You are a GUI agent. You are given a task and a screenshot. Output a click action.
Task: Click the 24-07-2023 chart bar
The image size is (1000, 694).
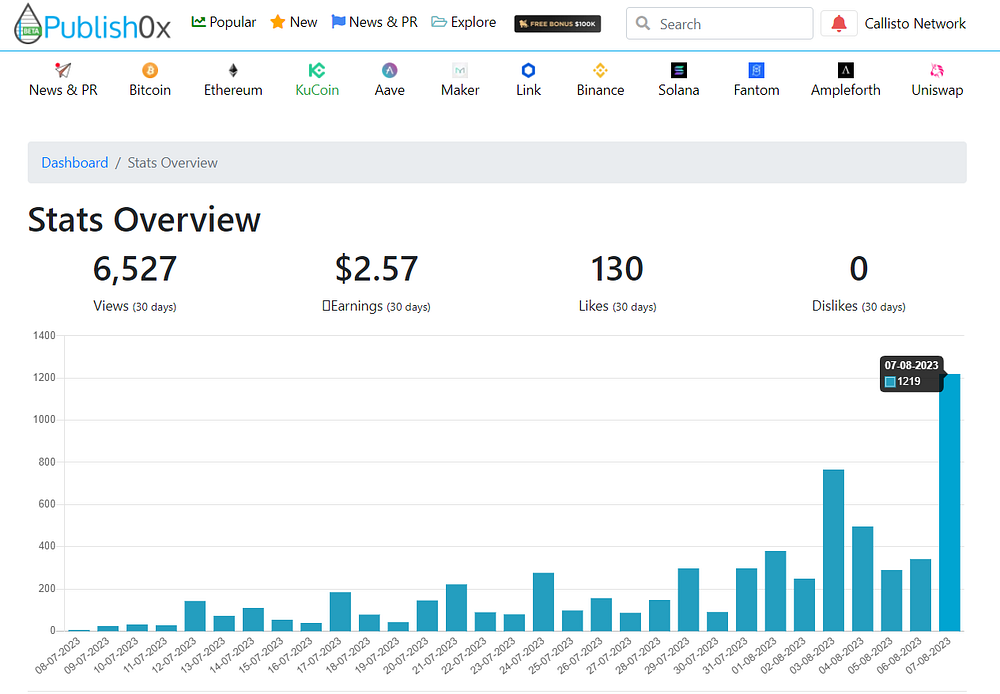tap(543, 602)
